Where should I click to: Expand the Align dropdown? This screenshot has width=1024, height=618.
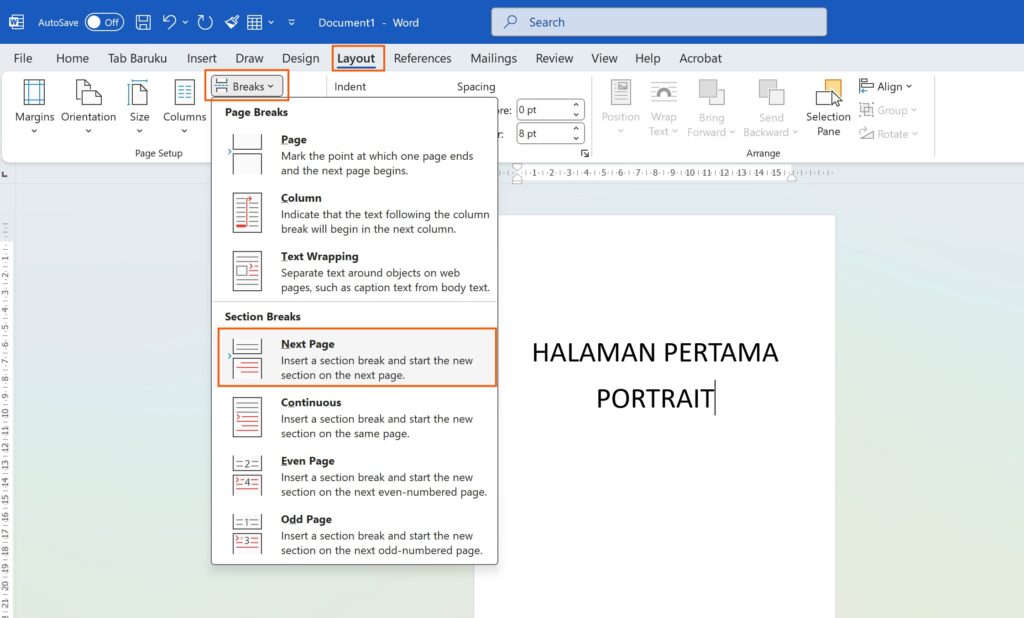tap(887, 86)
